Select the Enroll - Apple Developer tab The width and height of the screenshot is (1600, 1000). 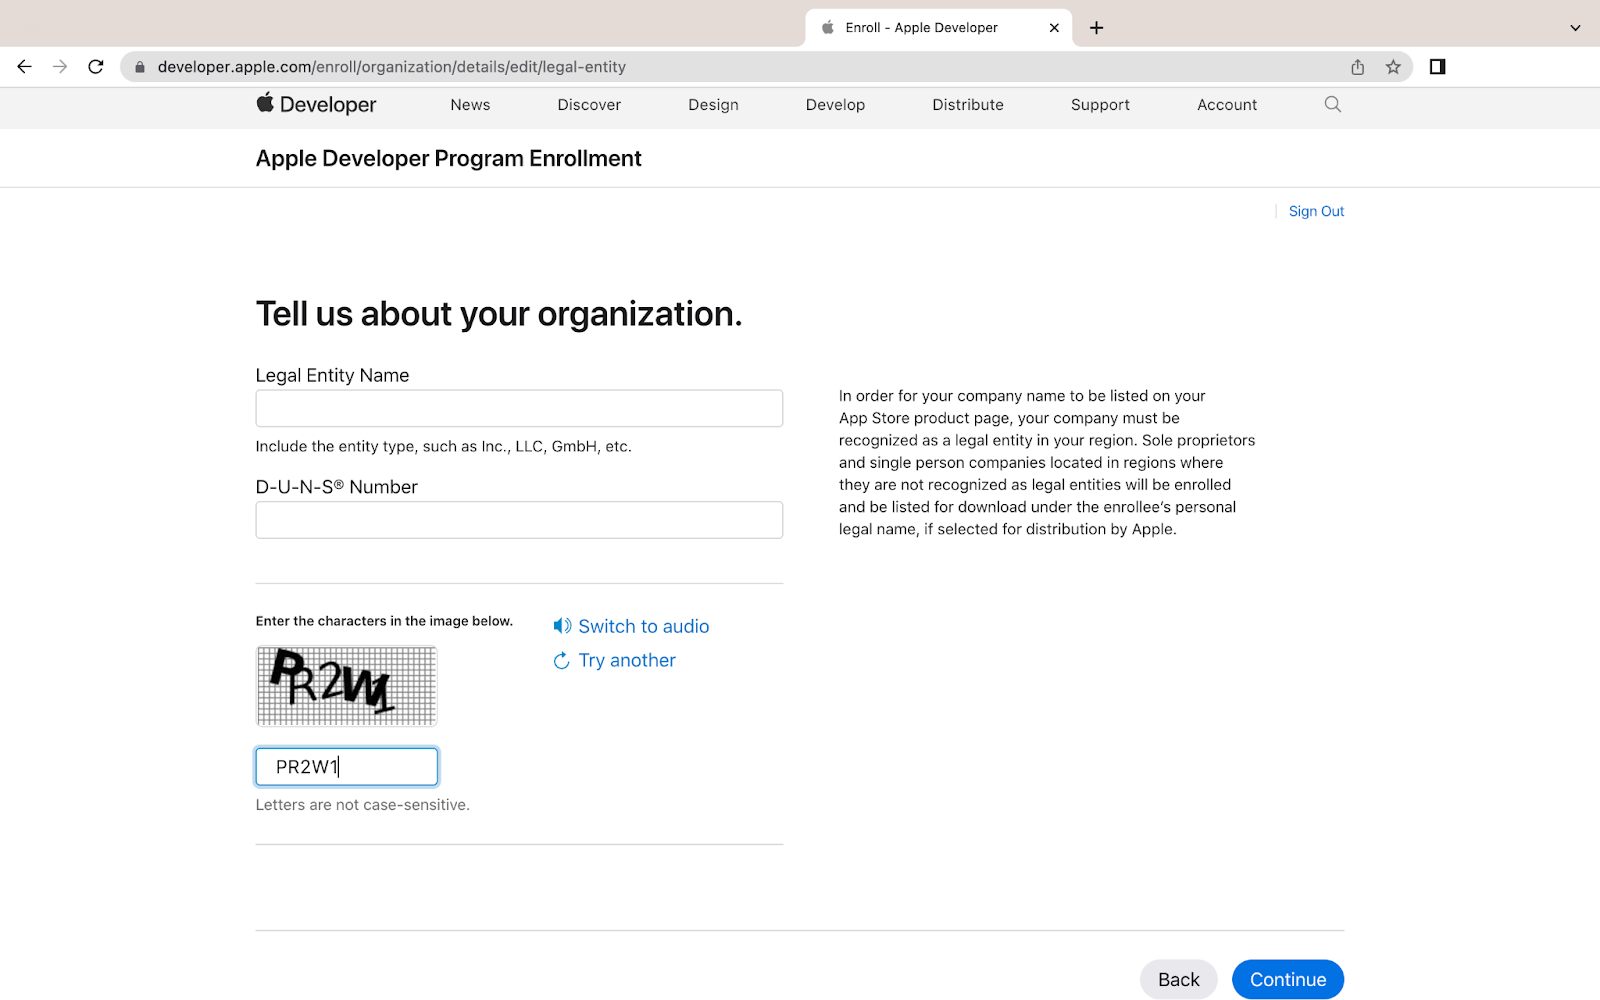938,28
